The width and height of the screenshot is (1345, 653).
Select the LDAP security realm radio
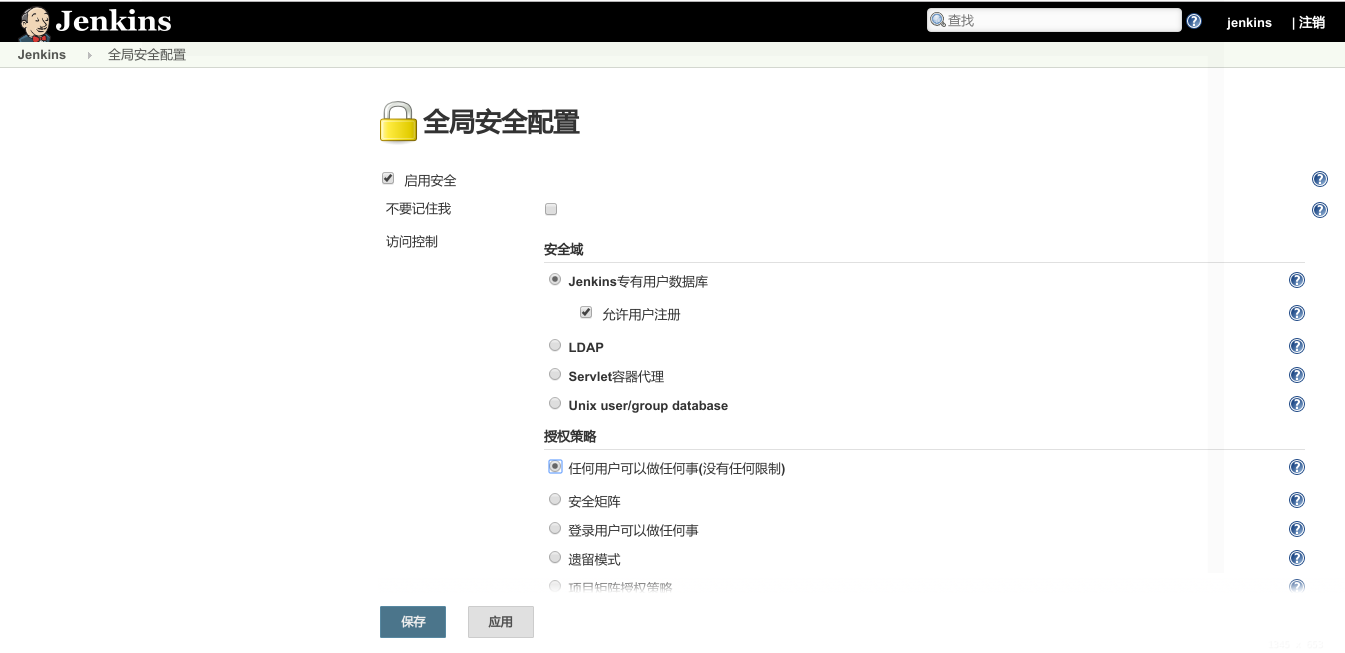click(x=555, y=346)
